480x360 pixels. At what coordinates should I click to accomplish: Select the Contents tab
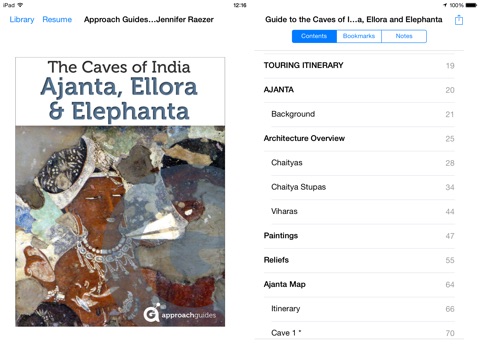[x=314, y=36]
